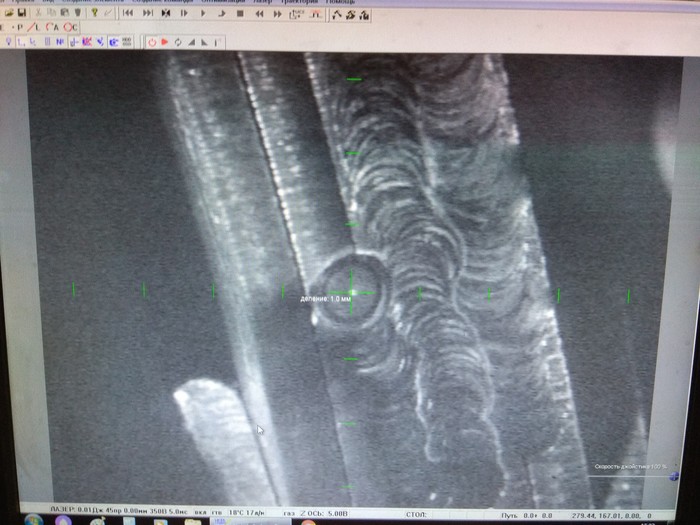
Task: Click the step-forward play/pause icon
Action: (184, 13)
